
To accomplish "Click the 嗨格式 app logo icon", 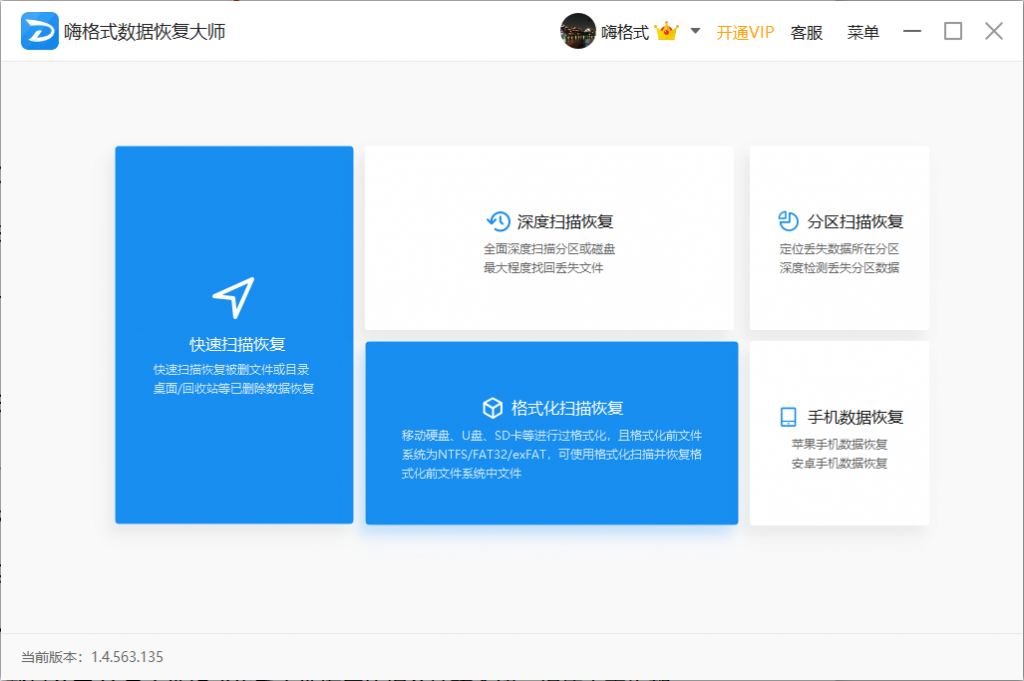I will tap(39, 31).
